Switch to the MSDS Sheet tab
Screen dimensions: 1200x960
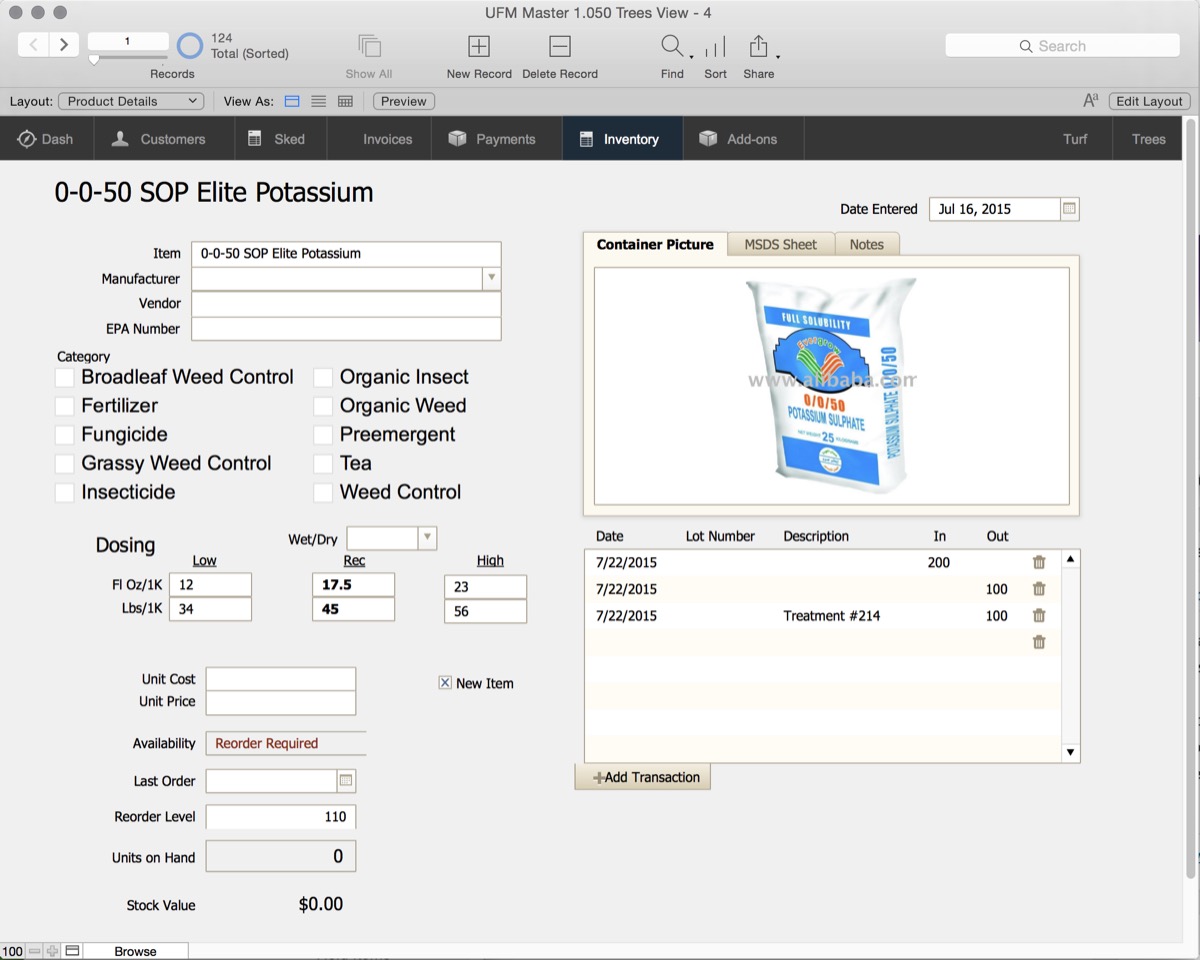[x=780, y=244]
